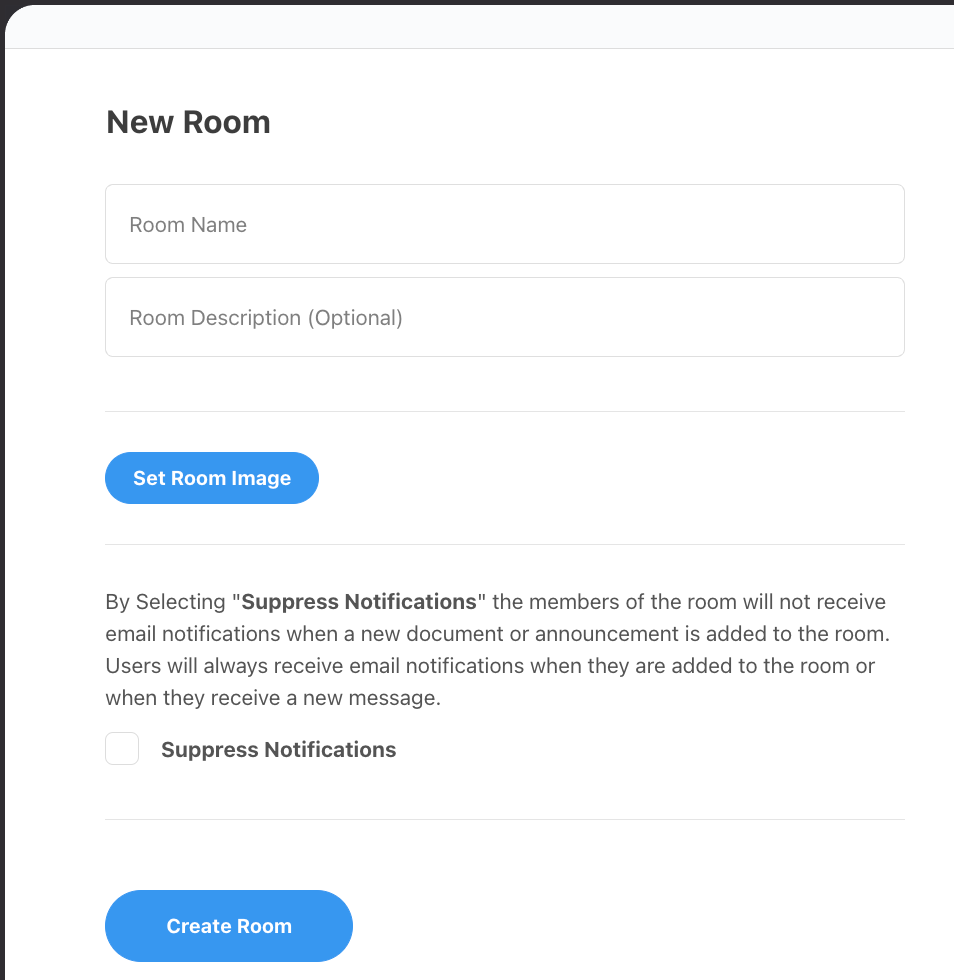This screenshot has height=980, width=954.
Task: Open the room image picker via Set Room Image
Action: 211,478
